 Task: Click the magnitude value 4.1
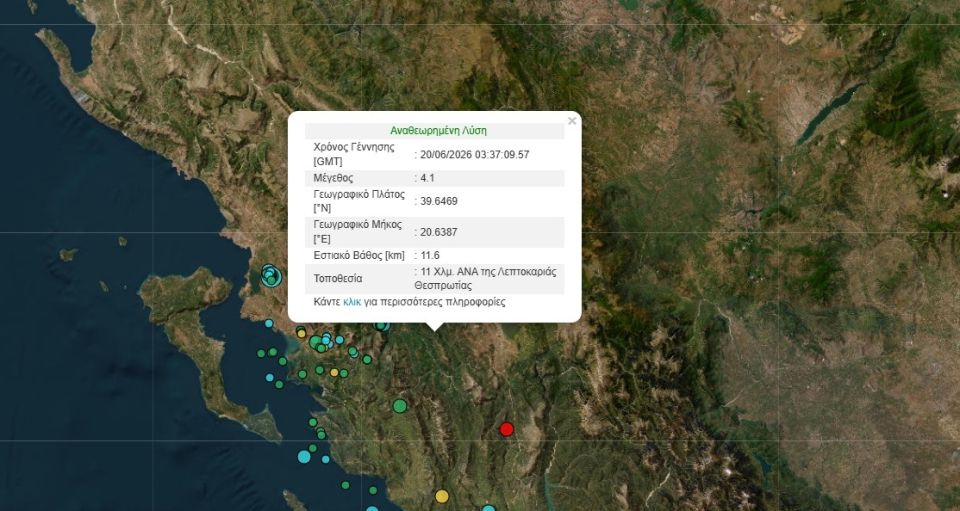coord(427,178)
